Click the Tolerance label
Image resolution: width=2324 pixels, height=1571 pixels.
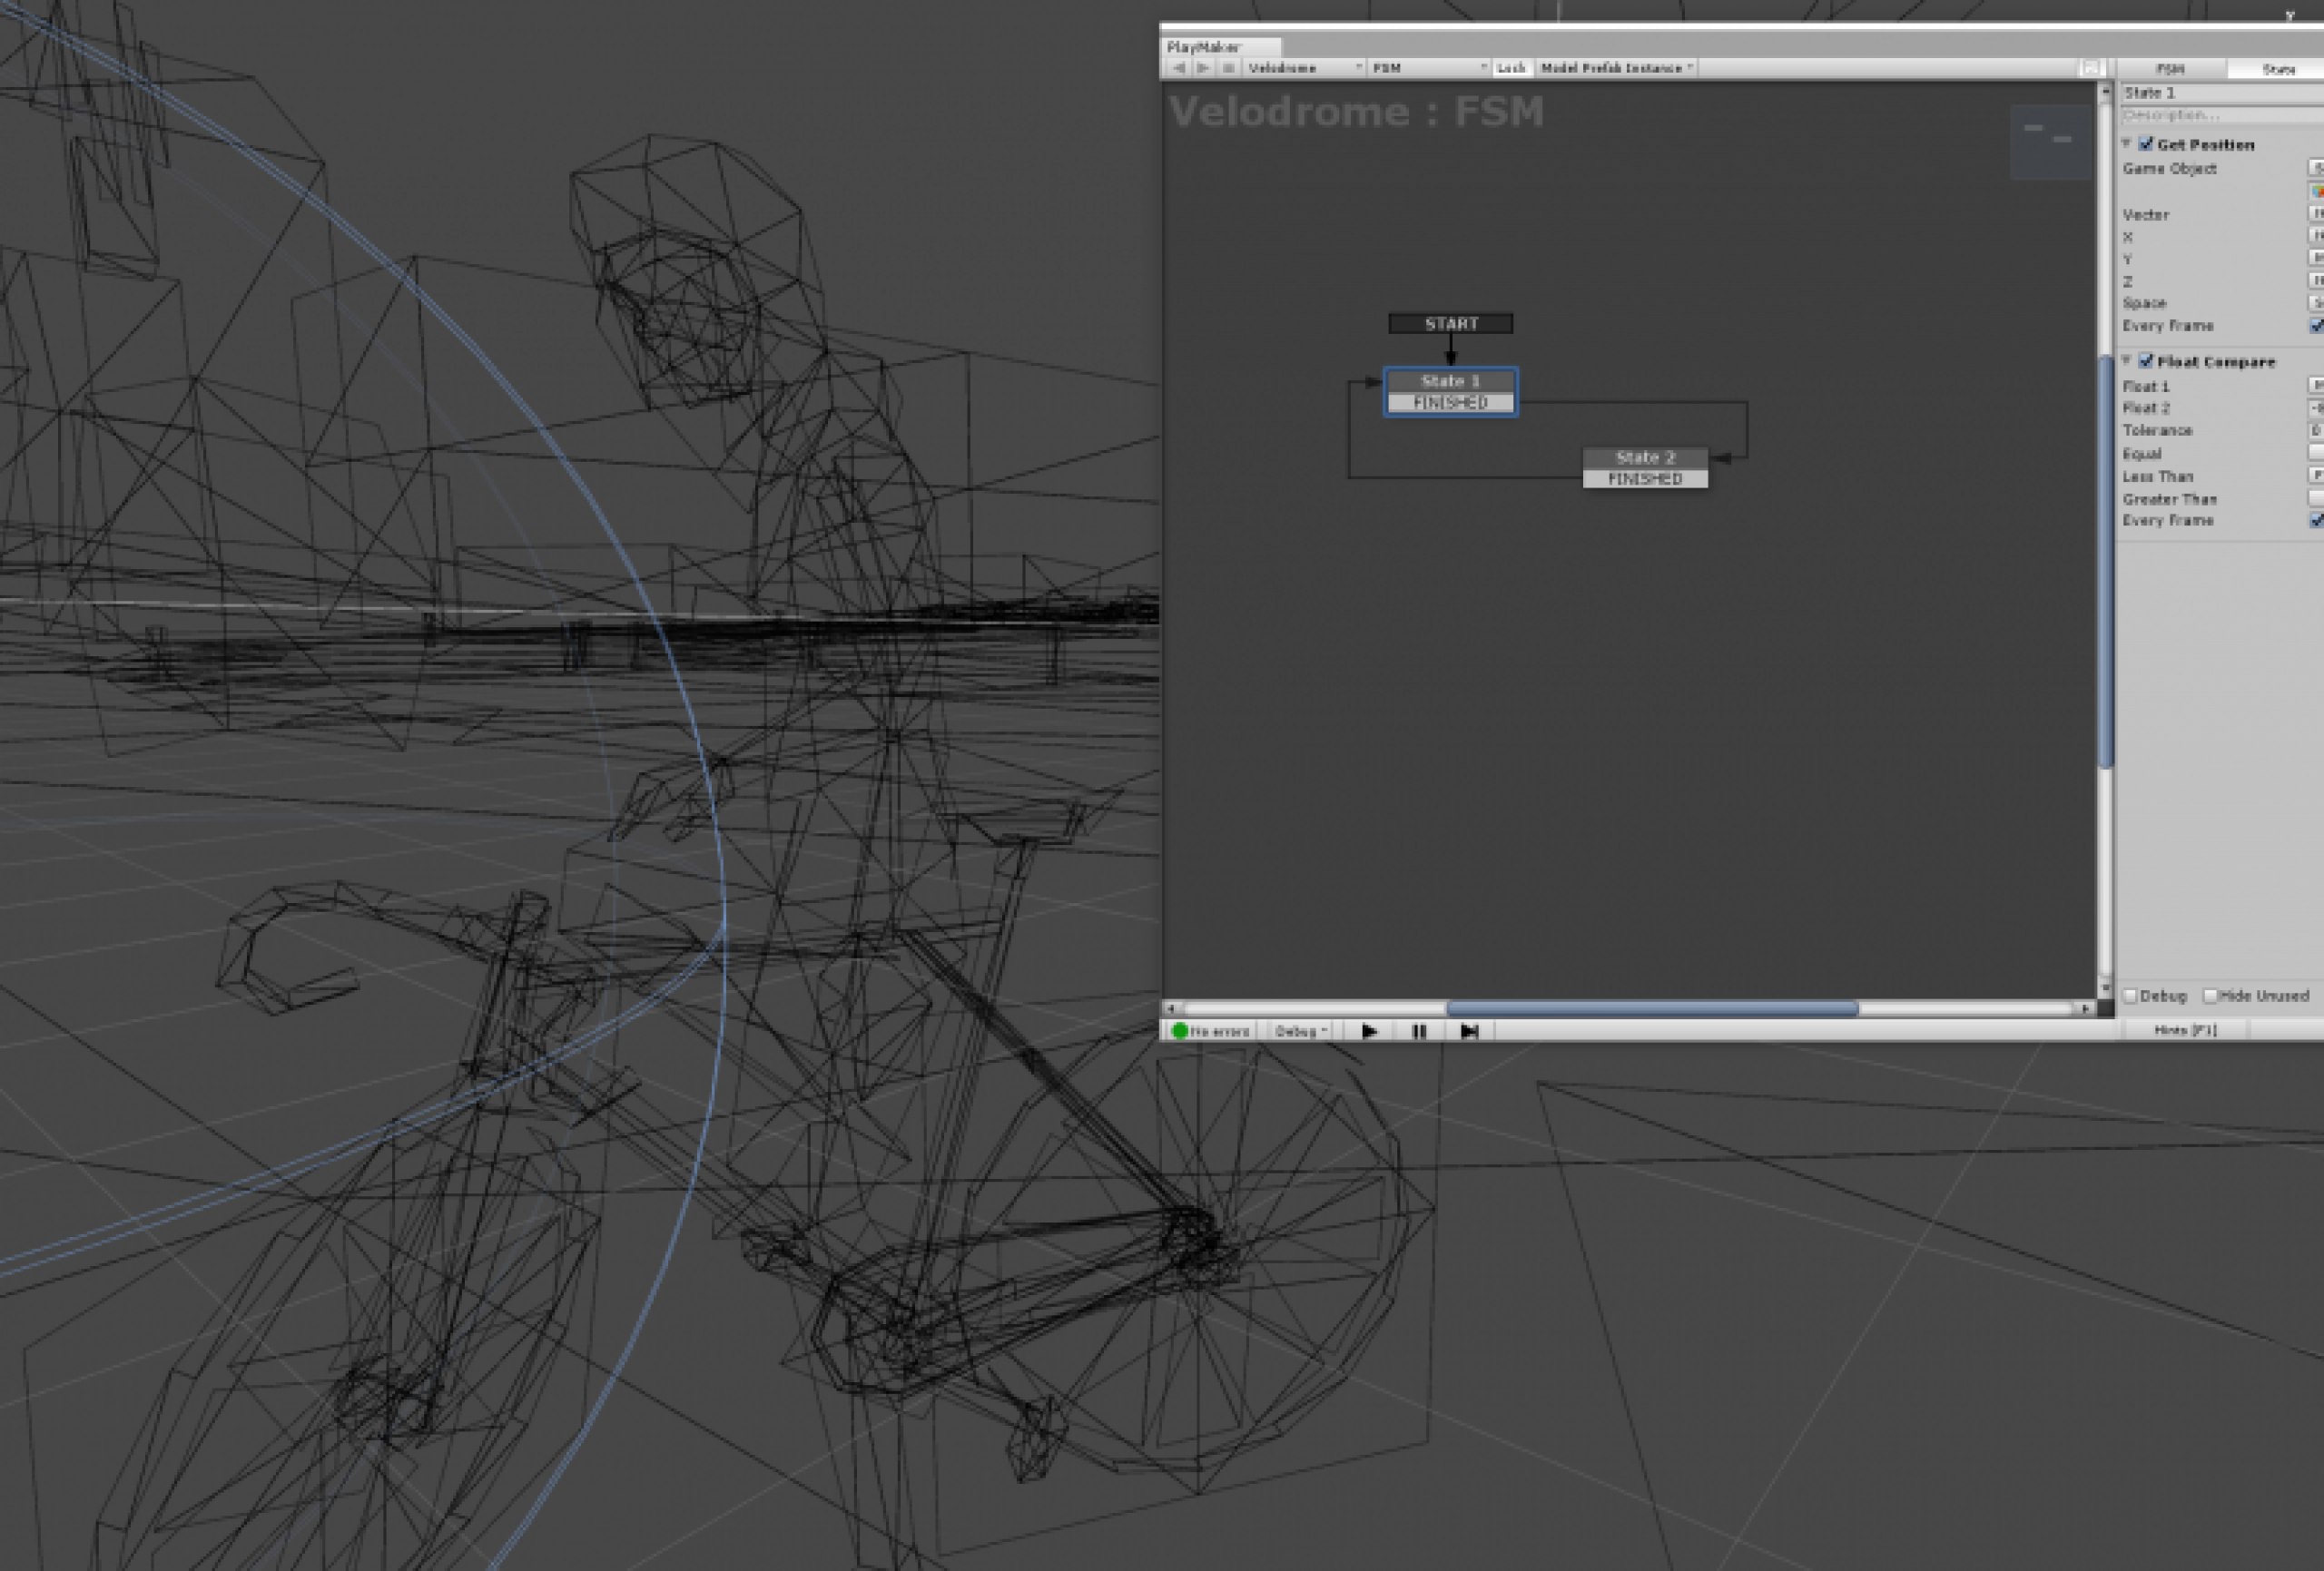(2157, 430)
